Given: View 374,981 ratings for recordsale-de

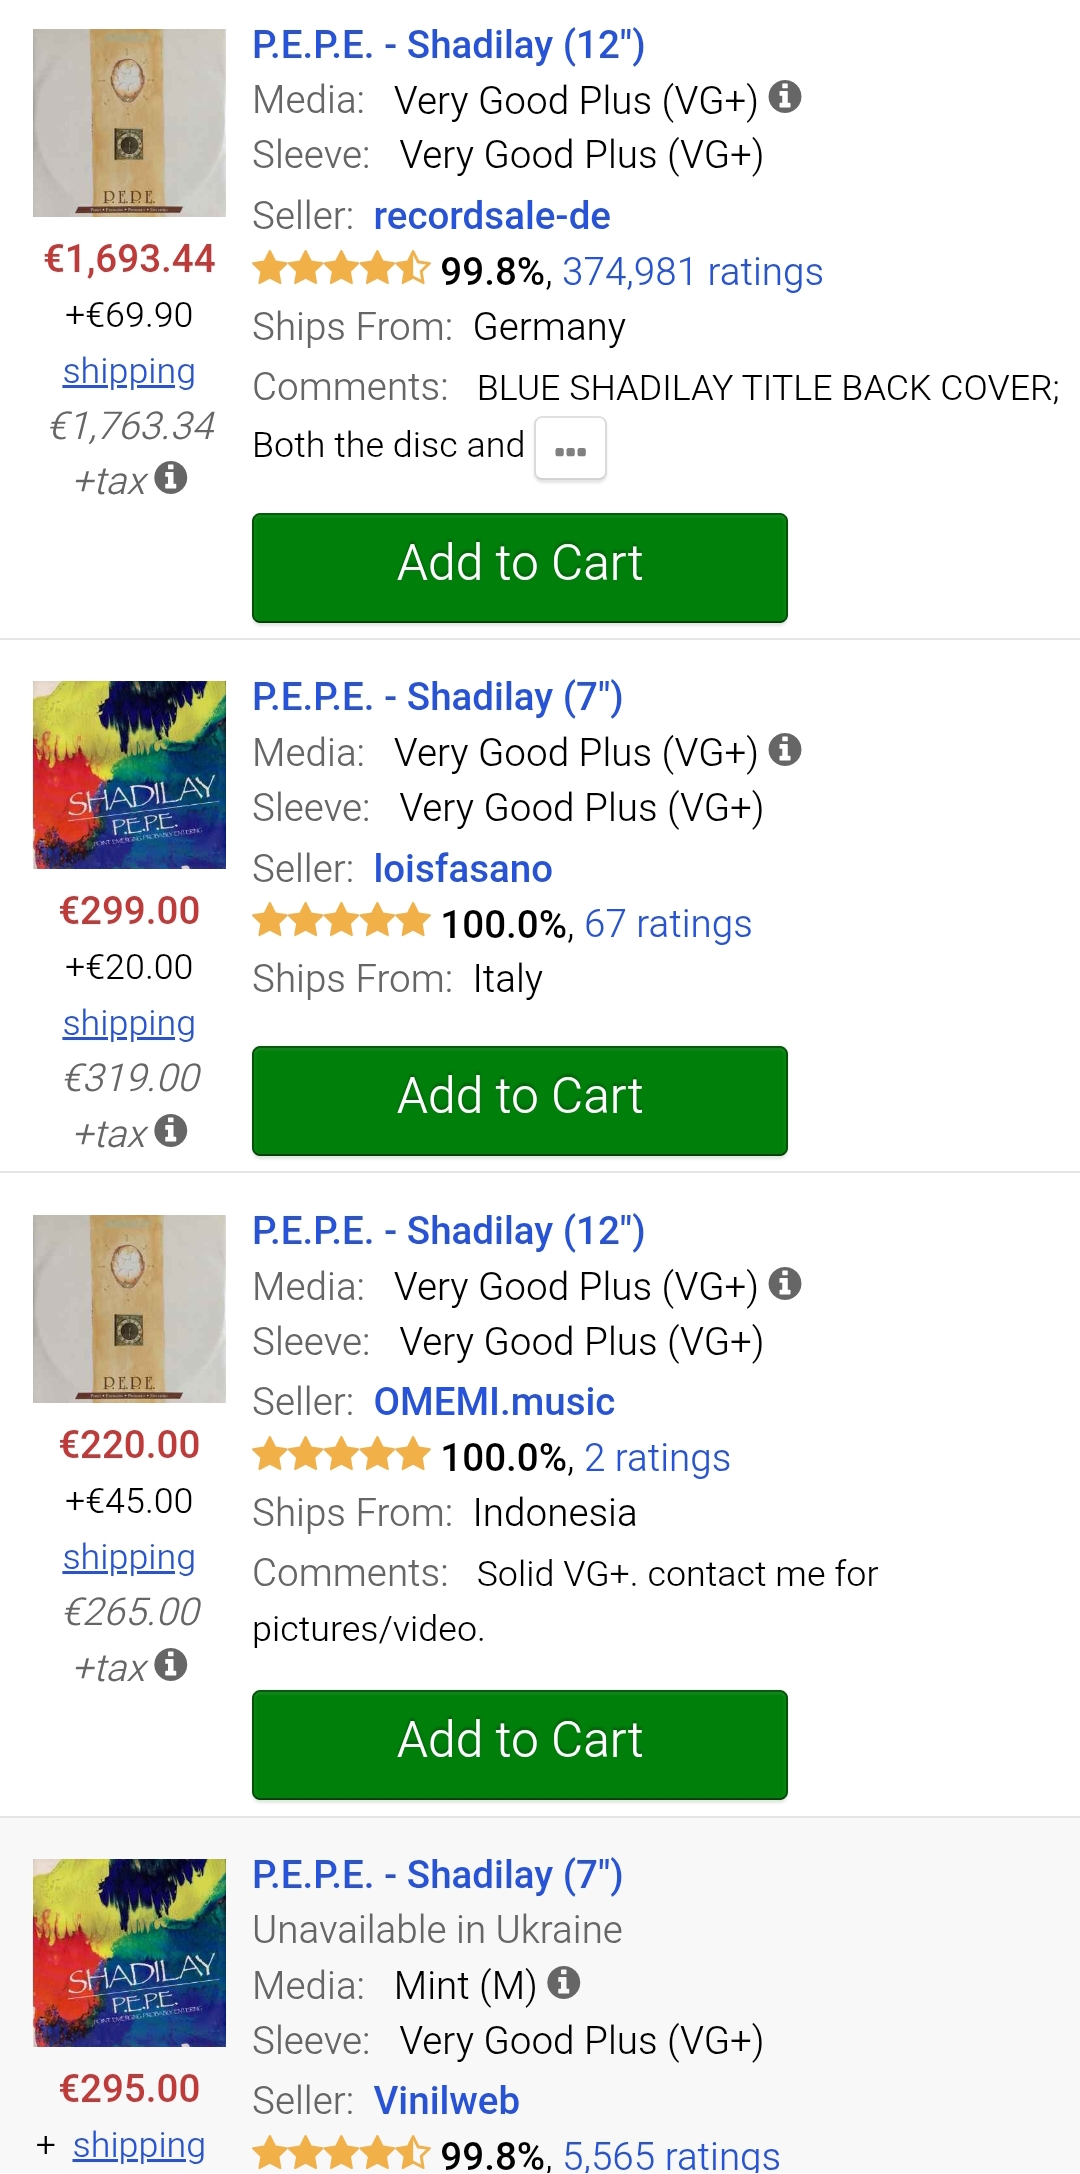Looking at the screenshot, I should [x=692, y=272].
